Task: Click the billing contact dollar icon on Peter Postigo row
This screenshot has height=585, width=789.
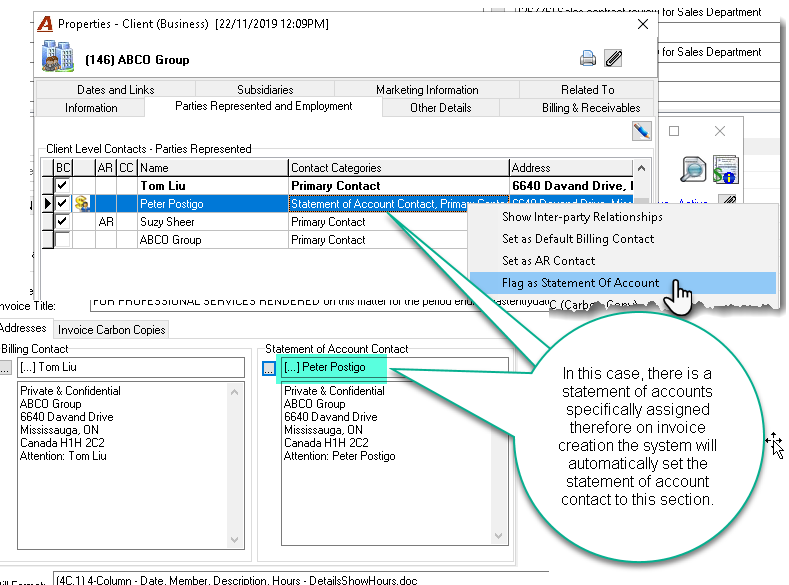Action: tap(83, 204)
